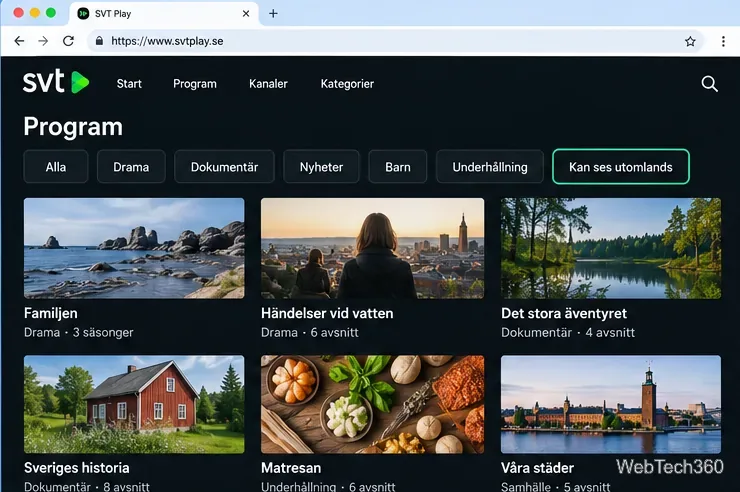Open the browser three-dot menu
Image resolution: width=740 pixels, height=492 pixels.
[x=723, y=42]
